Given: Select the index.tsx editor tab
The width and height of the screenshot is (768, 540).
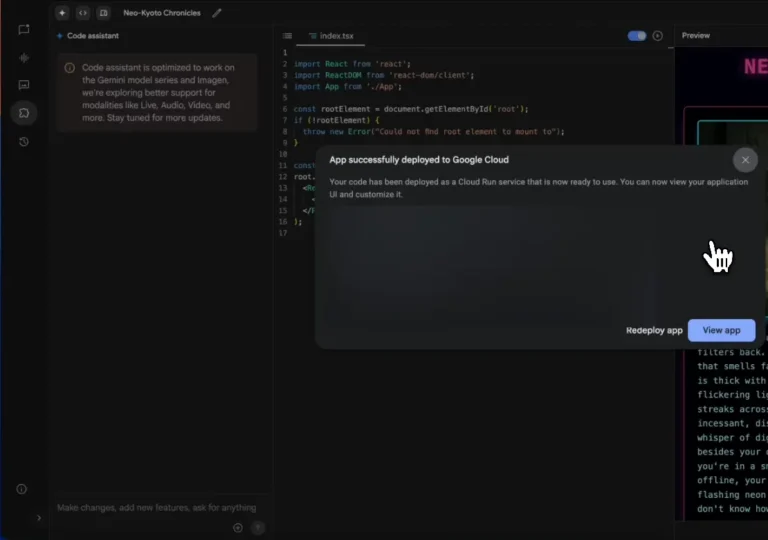Looking at the screenshot, I should click(331, 36).
